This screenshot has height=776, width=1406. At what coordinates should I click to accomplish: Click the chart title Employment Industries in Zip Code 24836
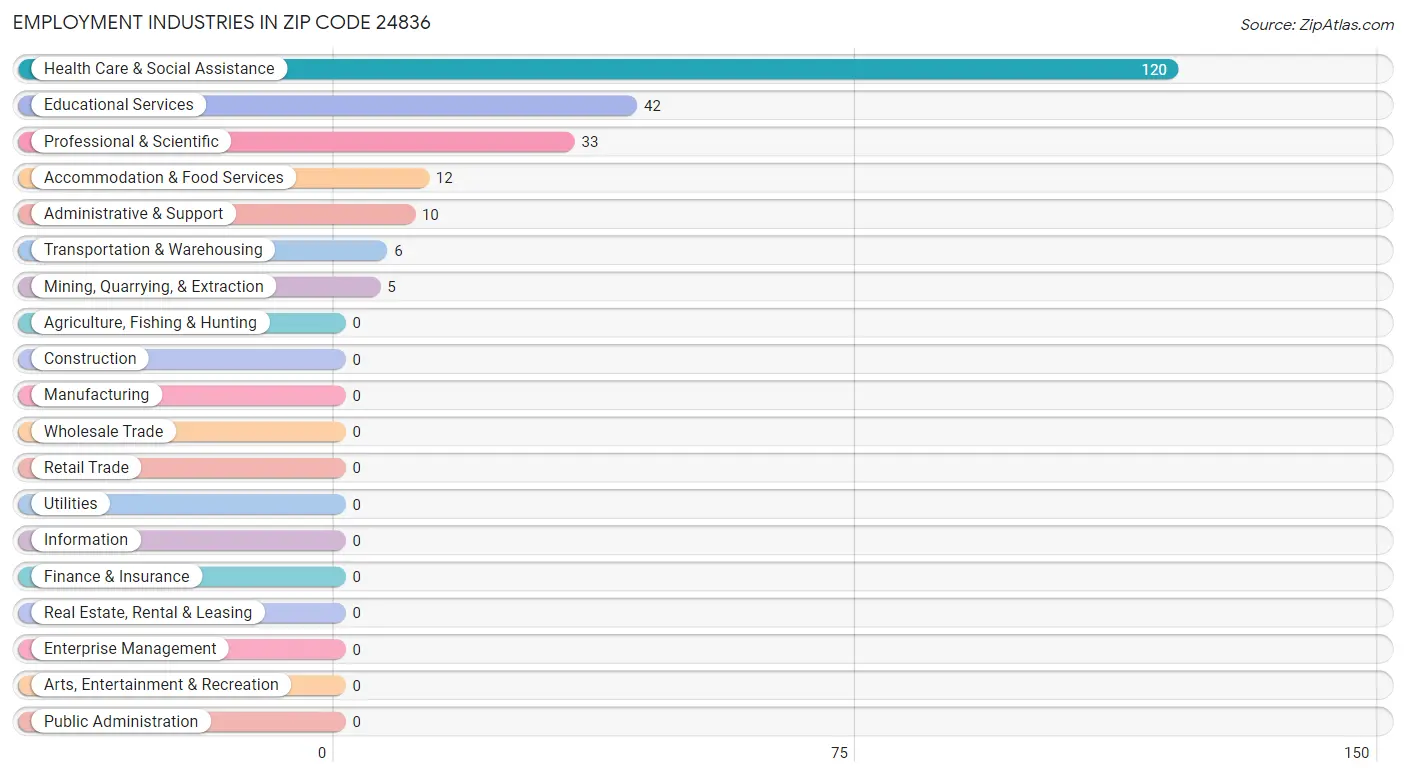[x=222, y=22]
